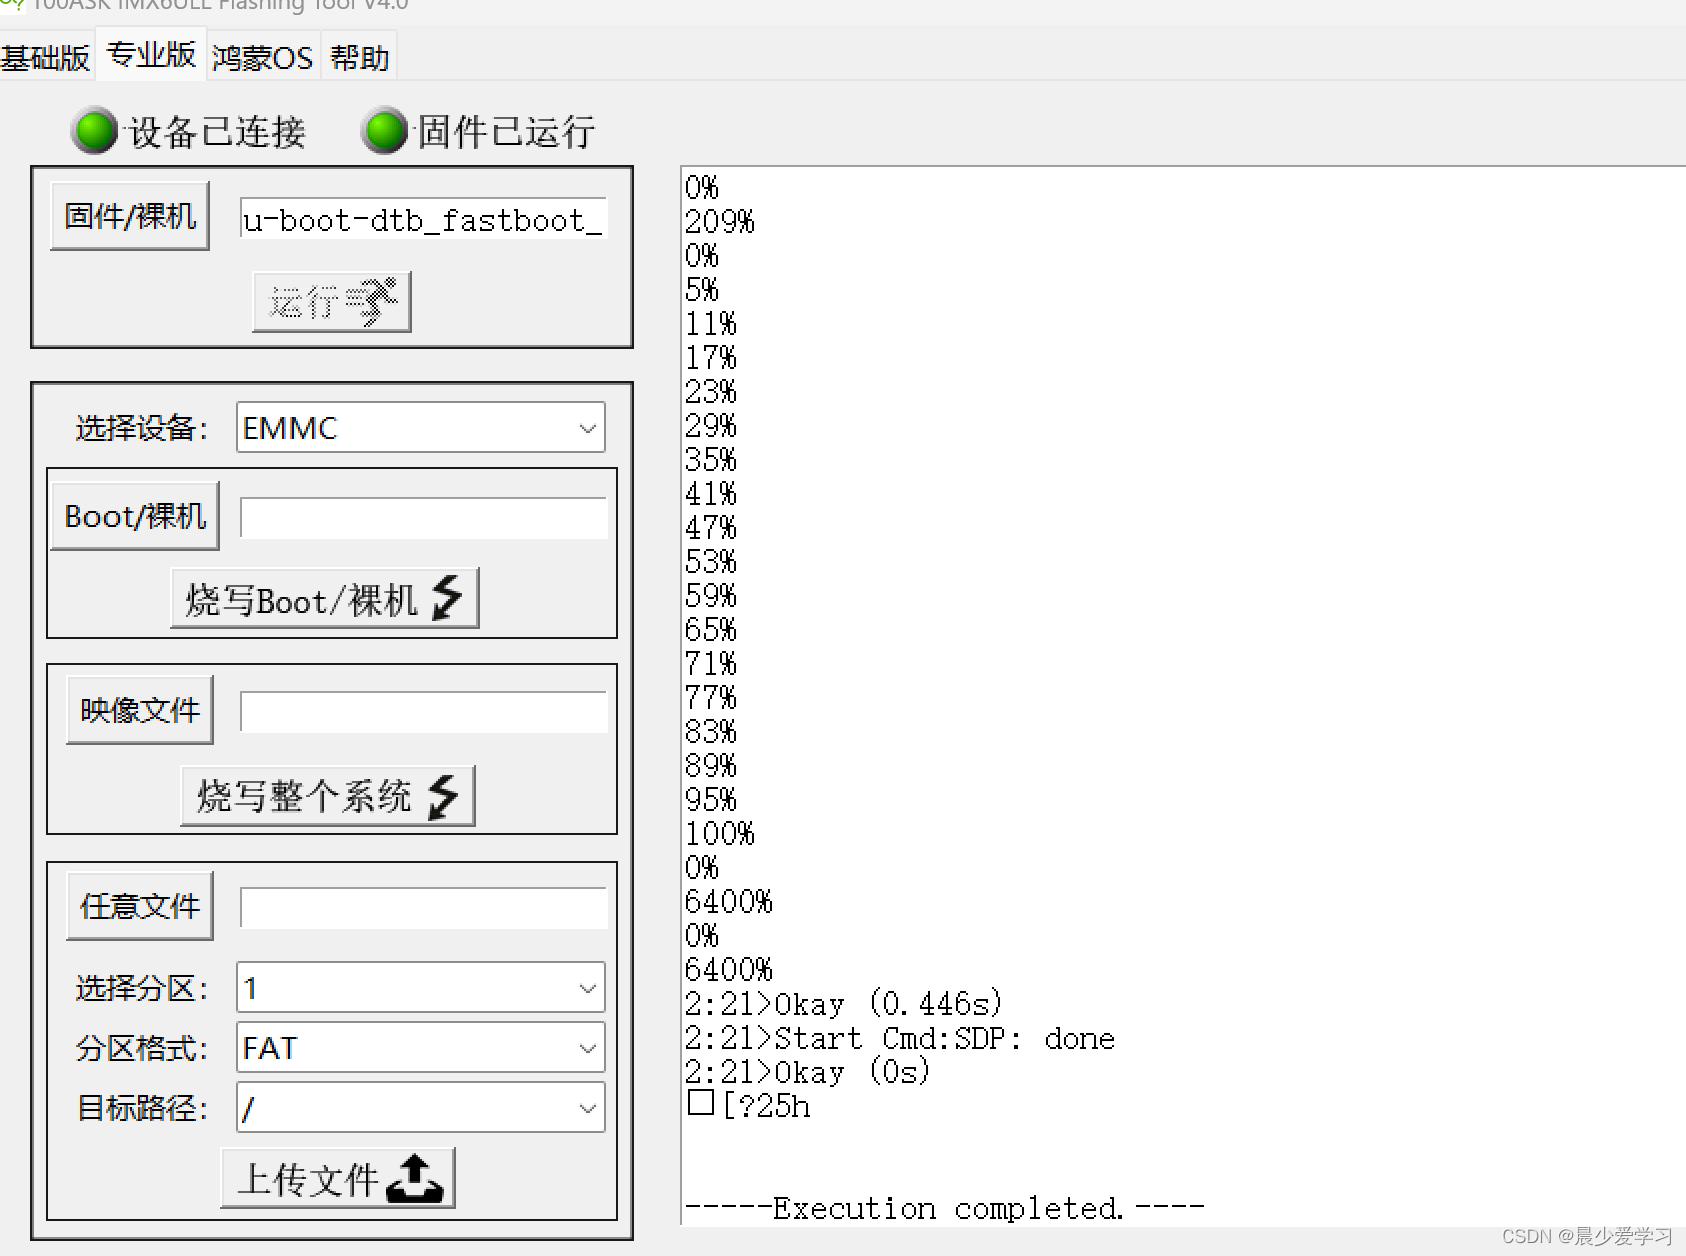Viewport: 1686px width, 1256px height.
Task: Click the 选择设备 label
Action: (141, 428)
